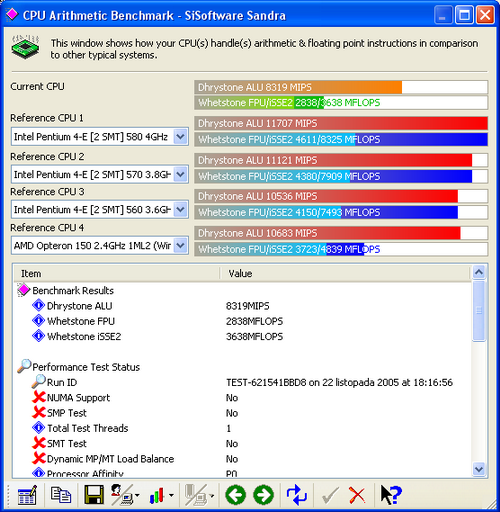Select the Performance Test Status item
The width and height of the screenshot is (500, 512).
(86, 367)
